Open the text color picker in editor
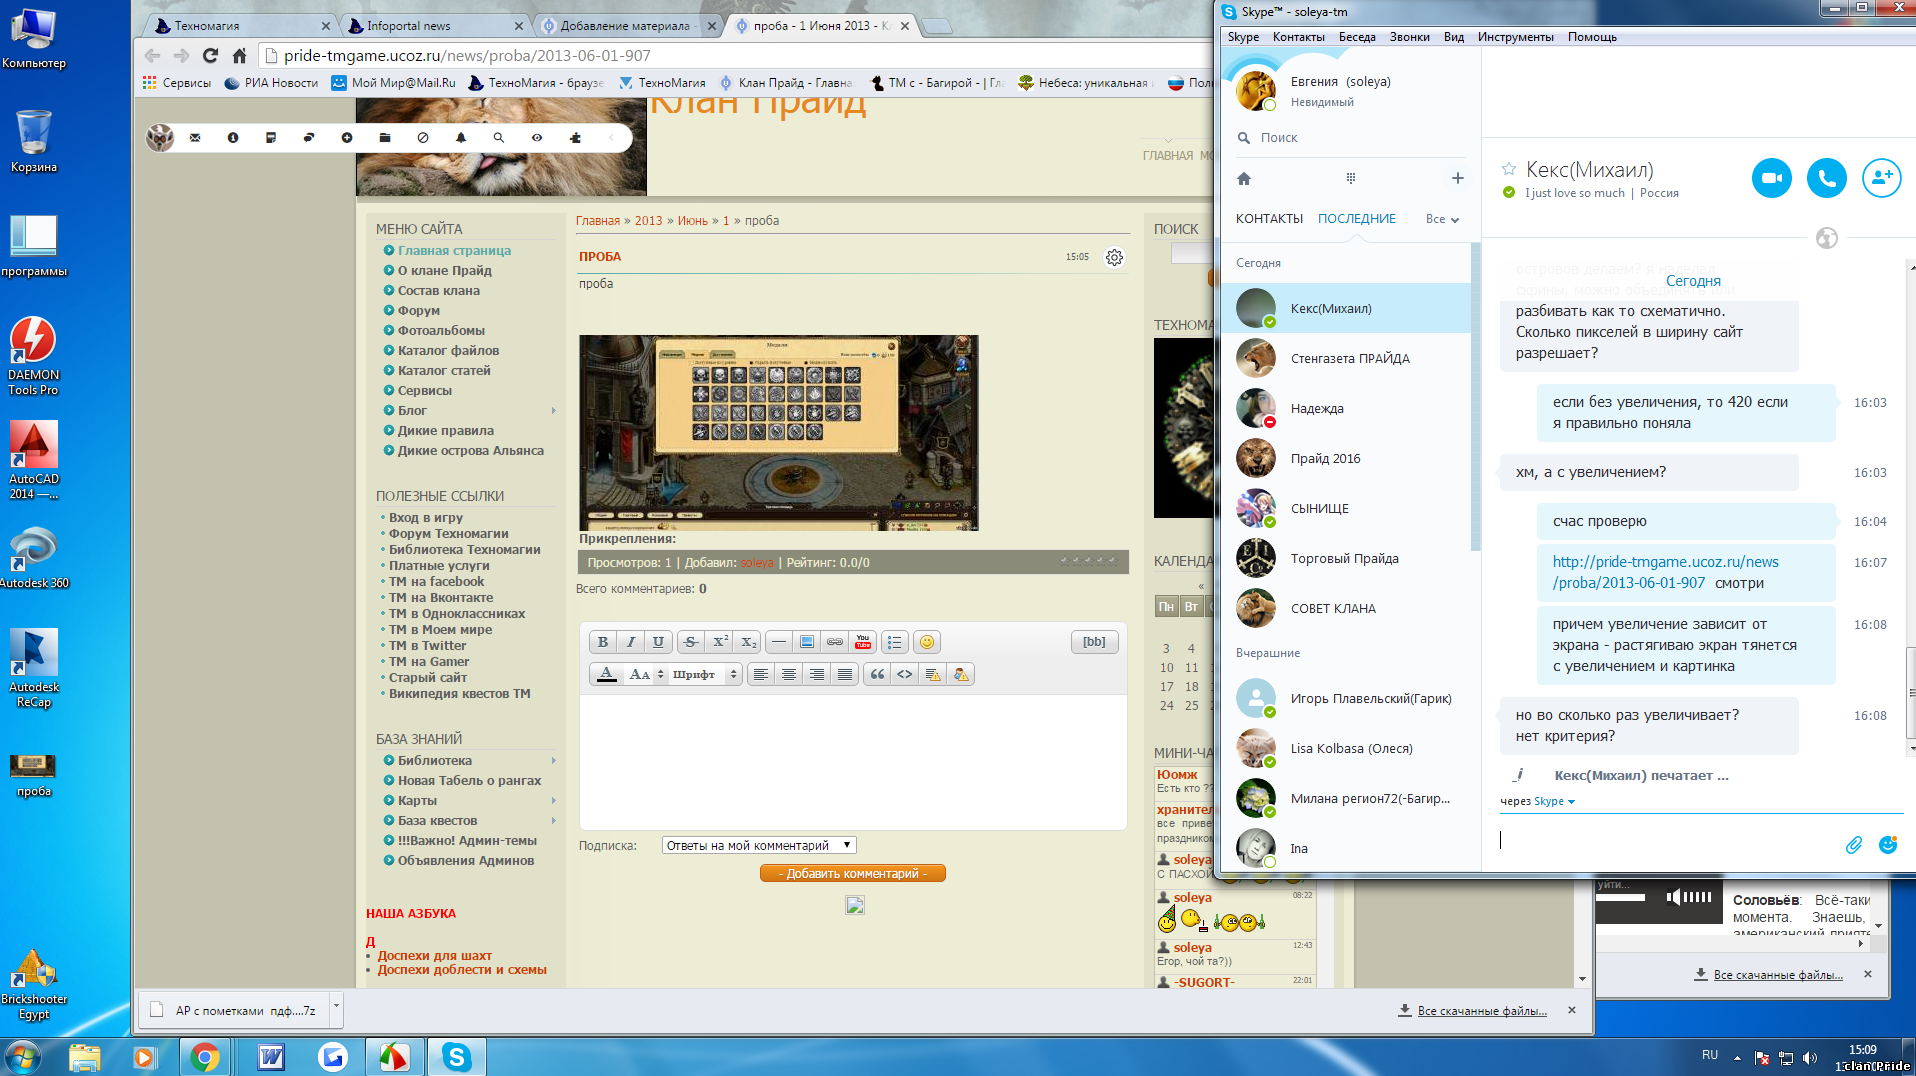Viewport: 1916px width, 1076px height. (x=607, y=674)
